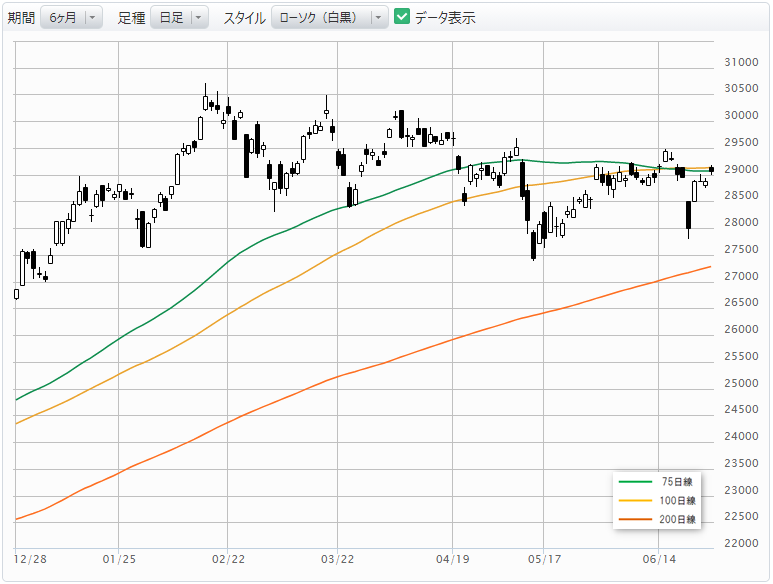This screenshot has height=584, width=773.
Task: Toggle the データ表示 checkbox
Action: click(402, 17)
